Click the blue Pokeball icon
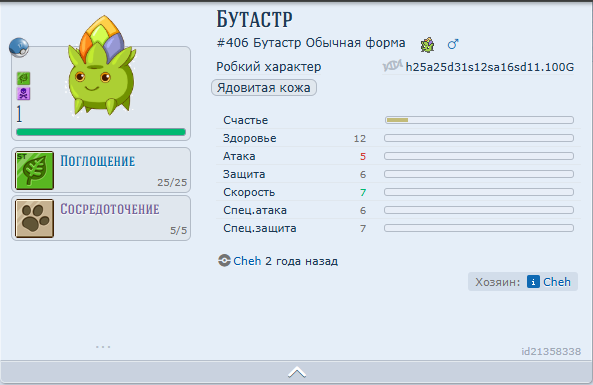The width and height of the screenshot is (593, 385). pos(19,48)
